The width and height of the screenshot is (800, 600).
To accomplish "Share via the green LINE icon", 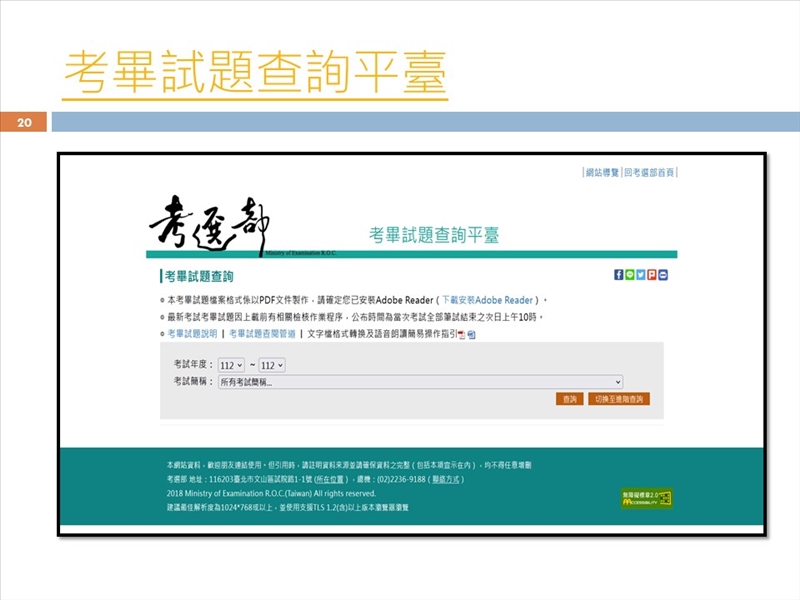I will click(630, 275).
